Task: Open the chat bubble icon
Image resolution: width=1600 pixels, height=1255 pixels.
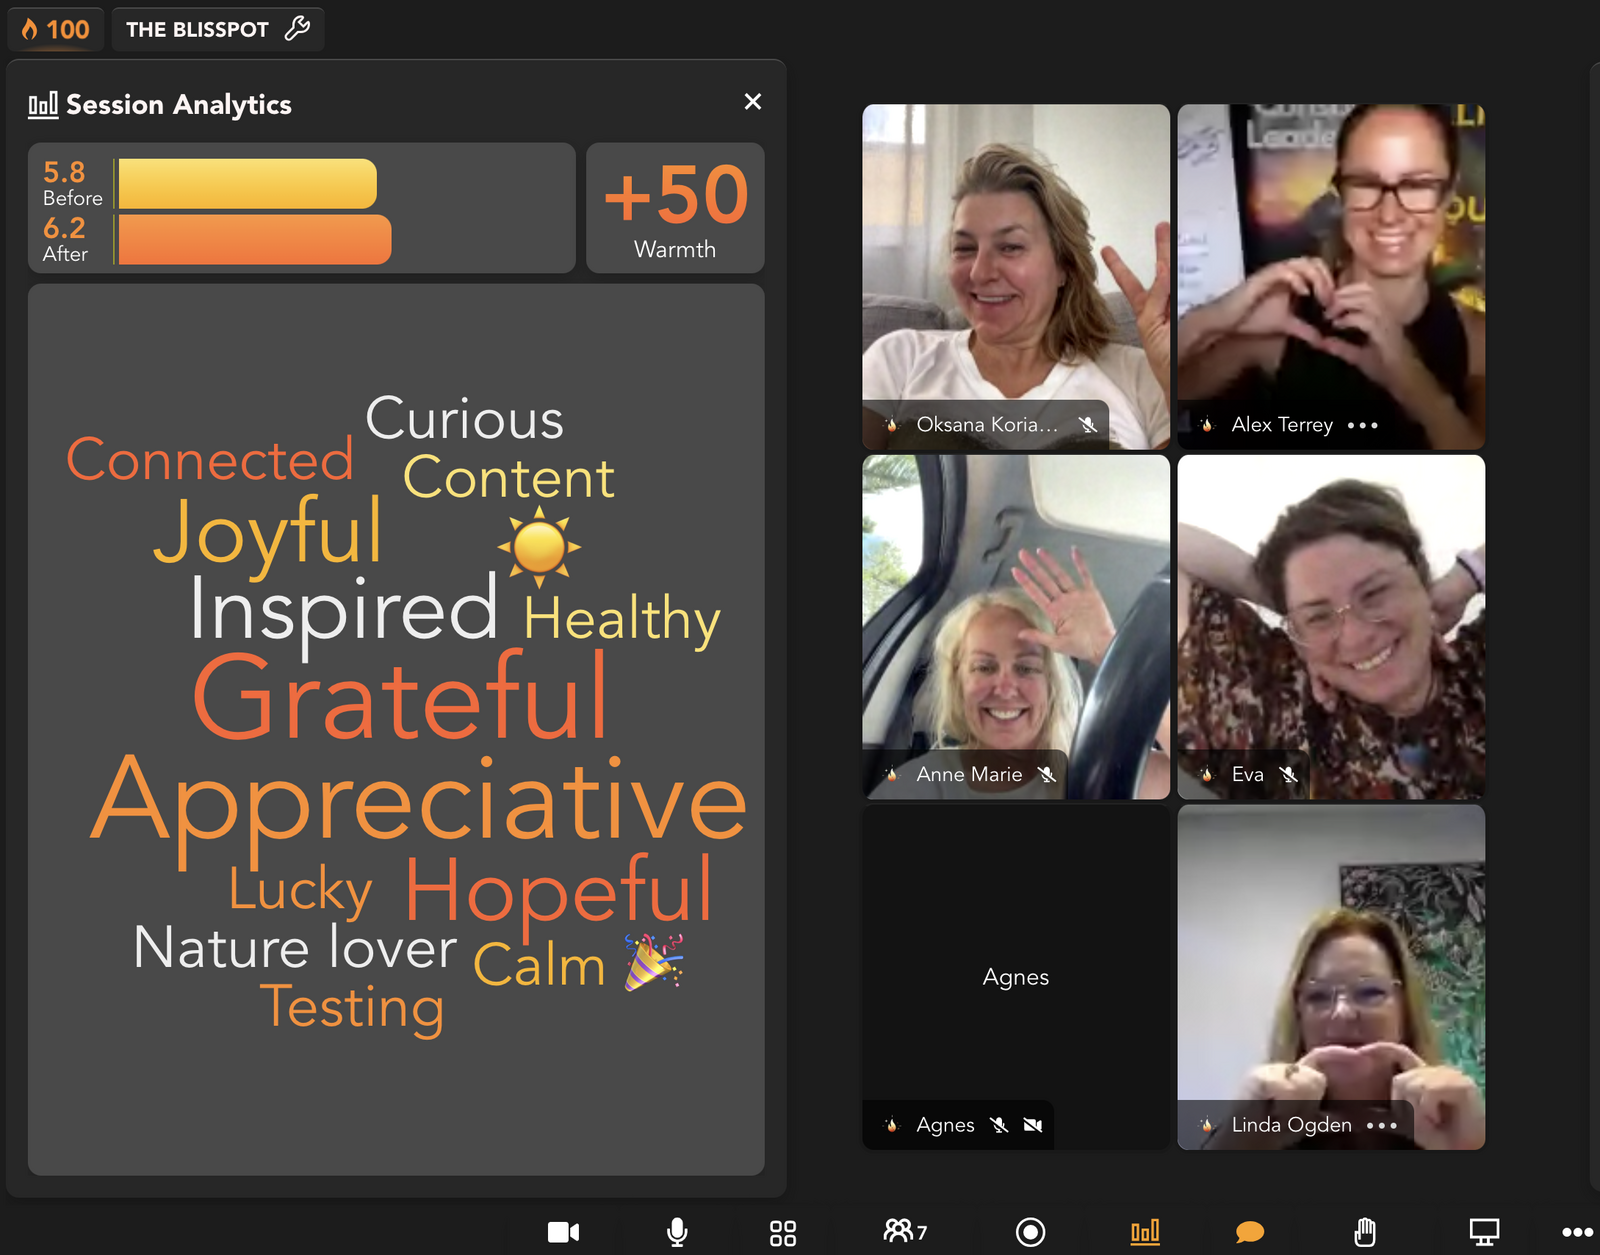Action: pyautogui.click(x=1249, y=1232)
